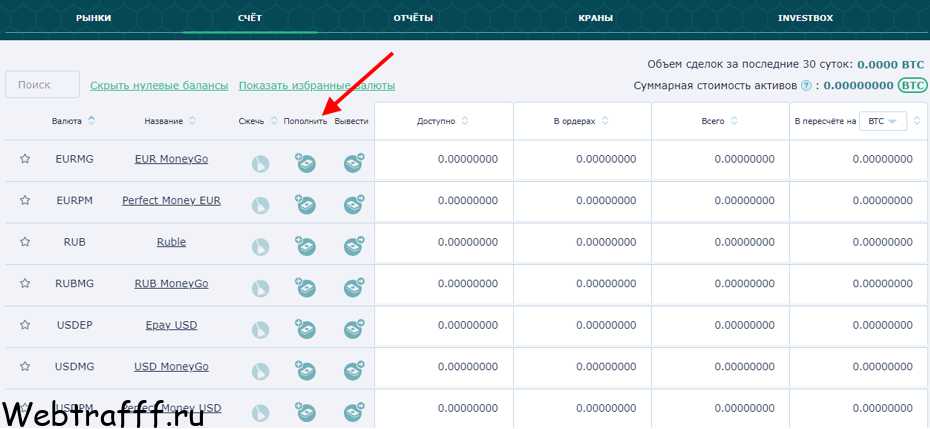Mark EURPM as favorite with star

(x=25, y=201)
